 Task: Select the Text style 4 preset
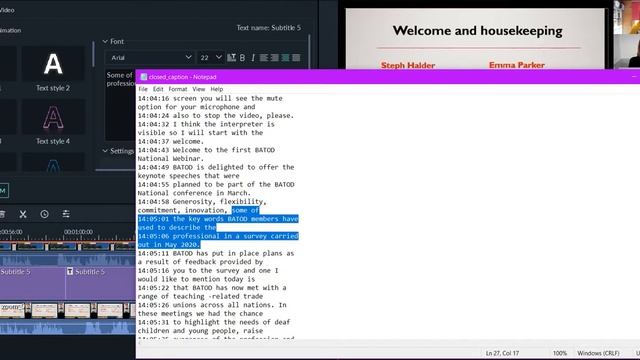click(53, 122)
